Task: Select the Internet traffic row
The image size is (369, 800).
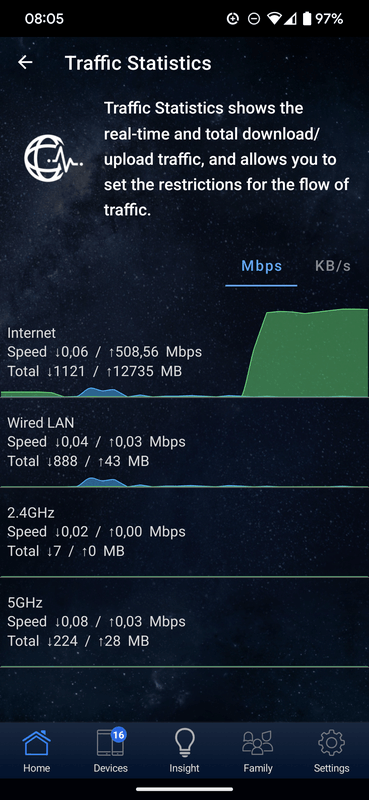Action: (184, 353)
